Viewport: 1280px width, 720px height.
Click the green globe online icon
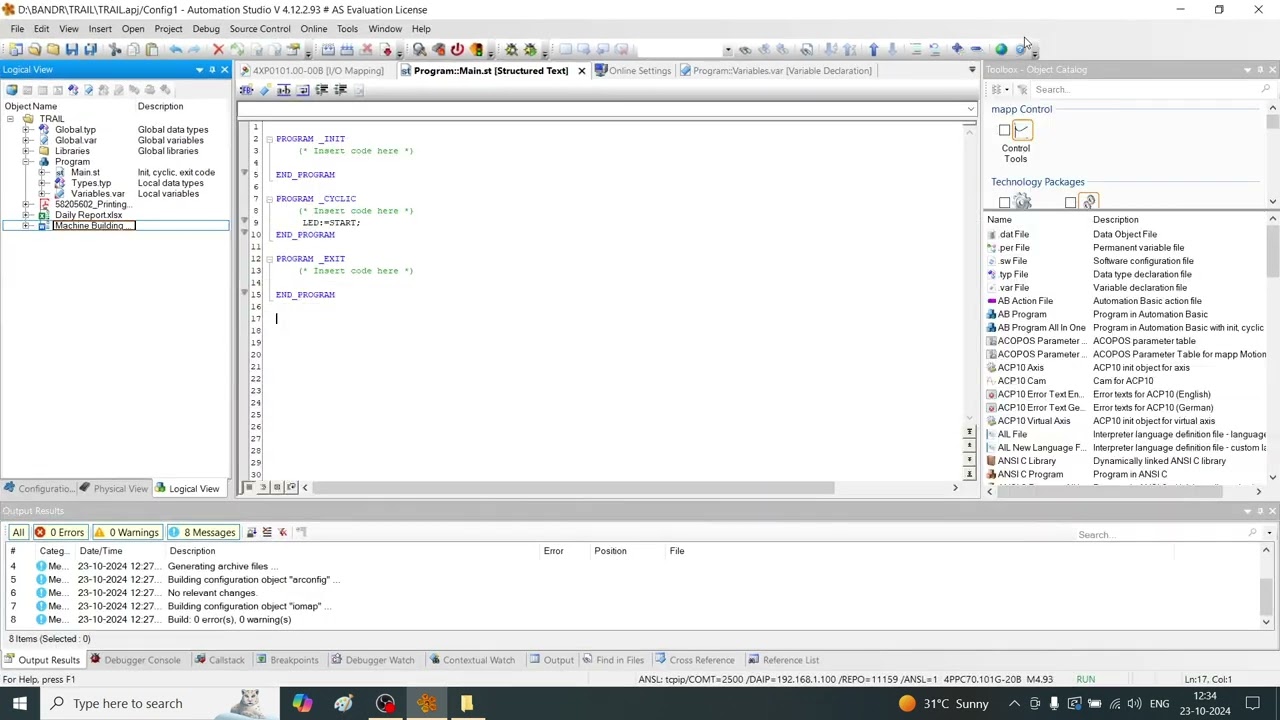pos(1001,49)
